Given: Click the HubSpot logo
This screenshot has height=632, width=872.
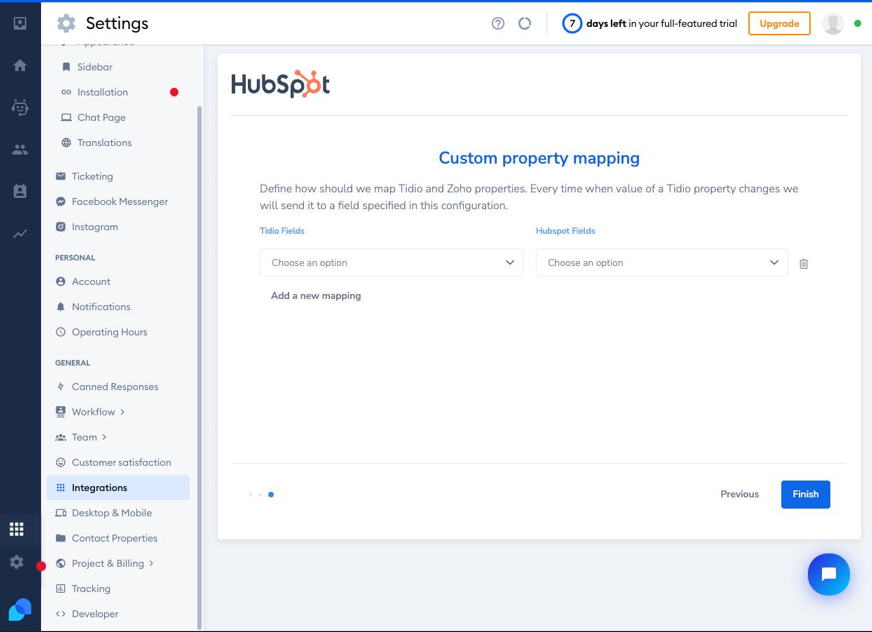Looking at the screenshot, I should 280,84.
